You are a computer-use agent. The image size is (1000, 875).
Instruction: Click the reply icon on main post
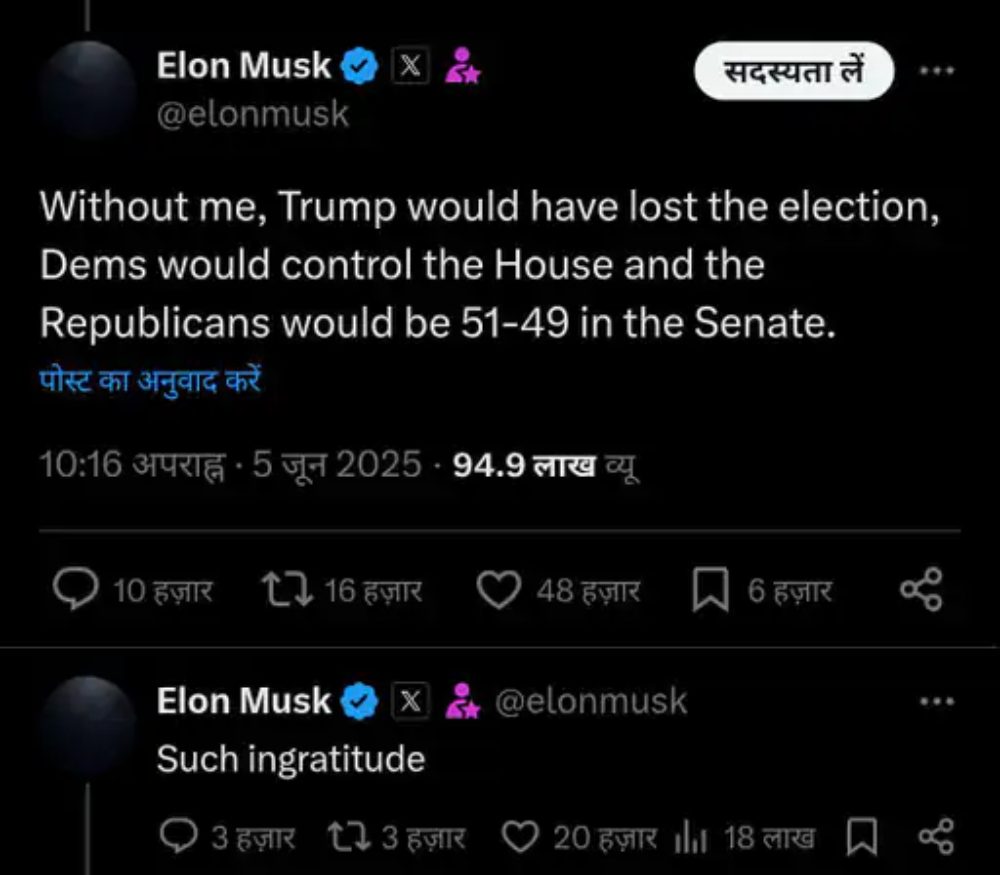pyautogui.click(x=74, y=591)
